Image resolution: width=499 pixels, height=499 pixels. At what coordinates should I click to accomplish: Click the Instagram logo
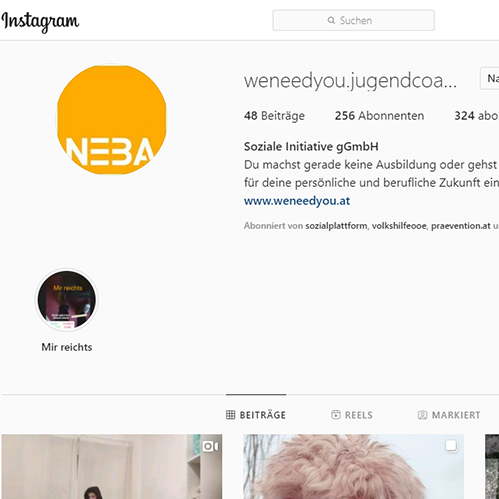pos(40,21)
